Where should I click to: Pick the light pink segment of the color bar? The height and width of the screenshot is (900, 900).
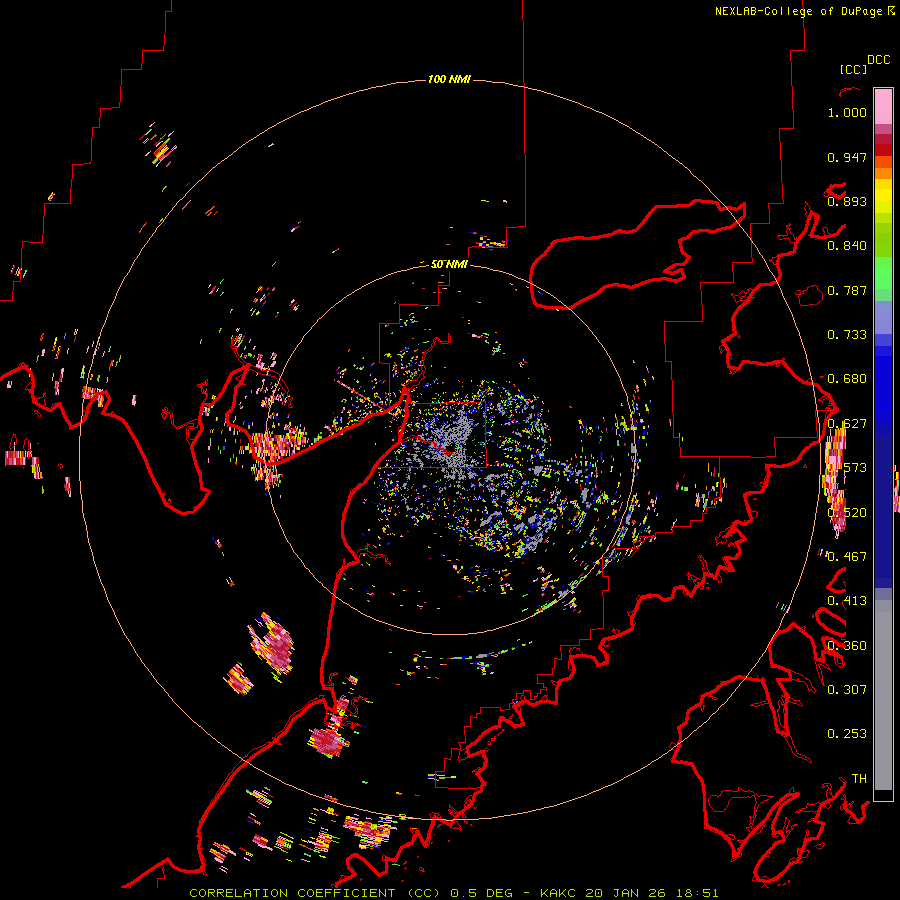[883, 106]
